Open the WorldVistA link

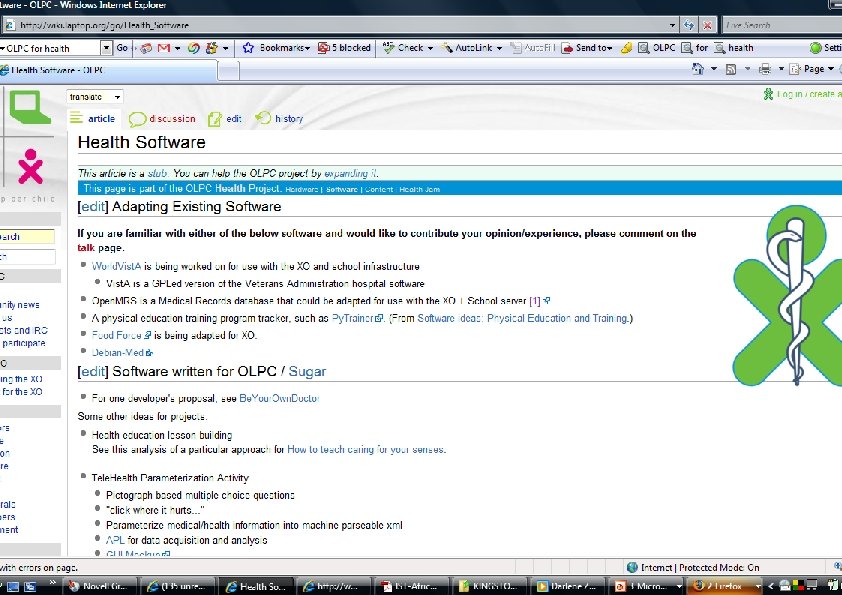(117, 266)
